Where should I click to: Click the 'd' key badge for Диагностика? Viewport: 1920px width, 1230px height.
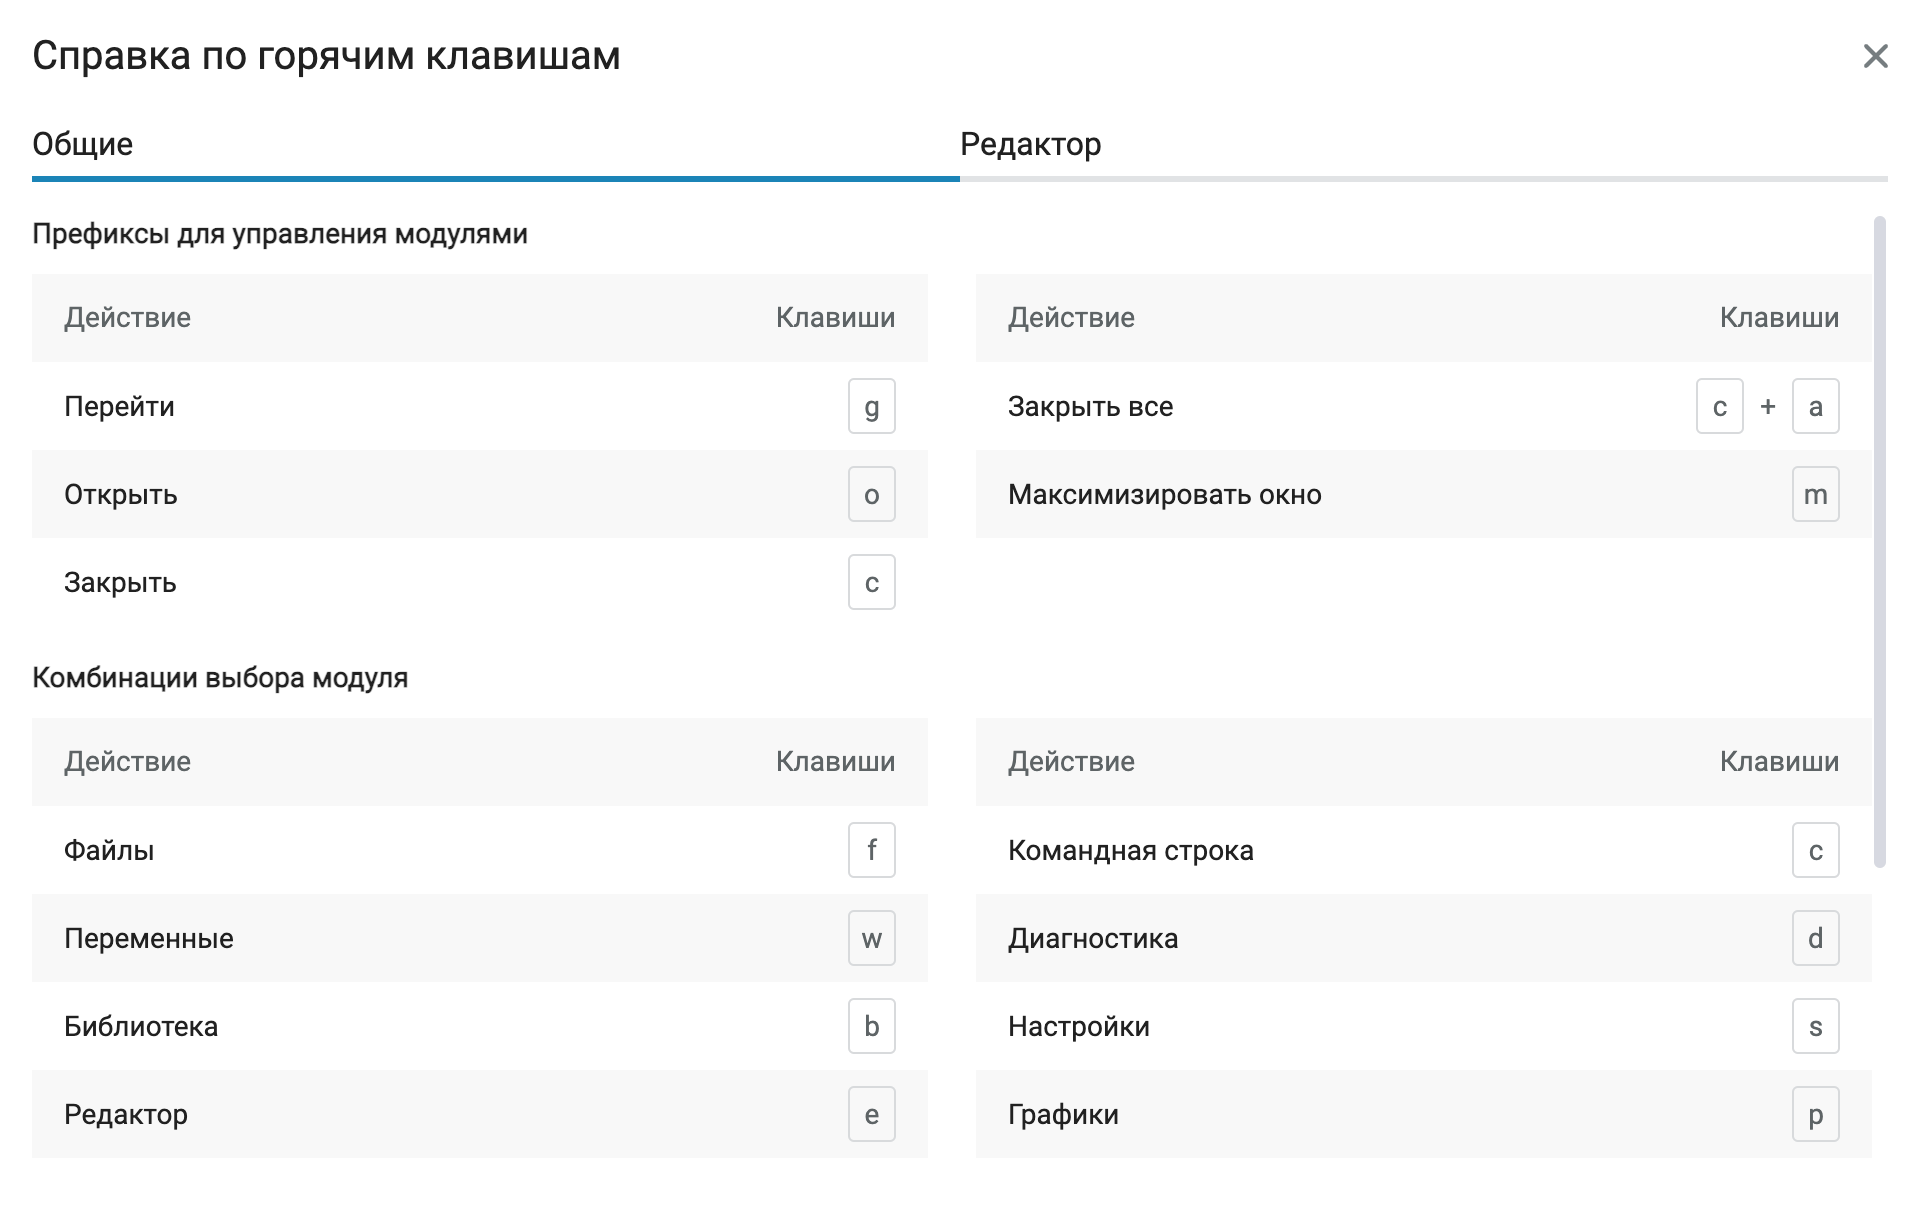click(x=1815, y=938)
